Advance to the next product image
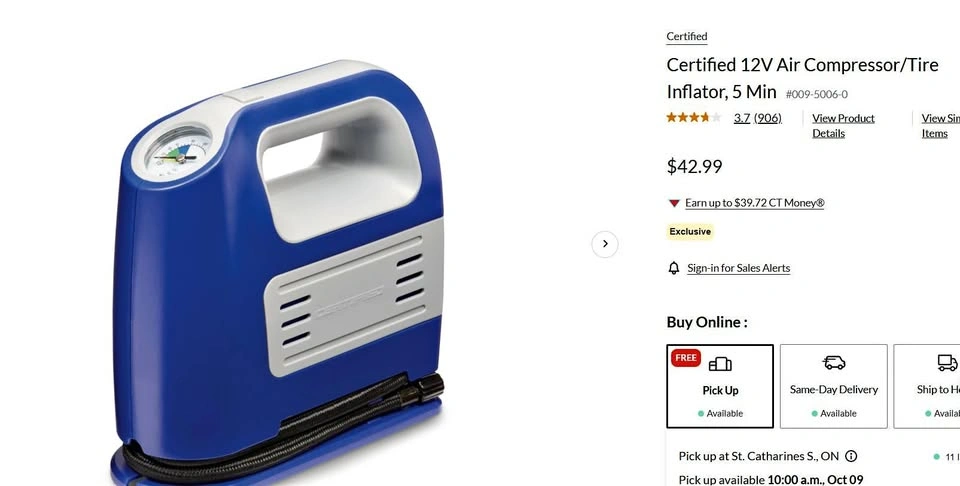Screen dimensions: 960x486 [x=604, y=244]
